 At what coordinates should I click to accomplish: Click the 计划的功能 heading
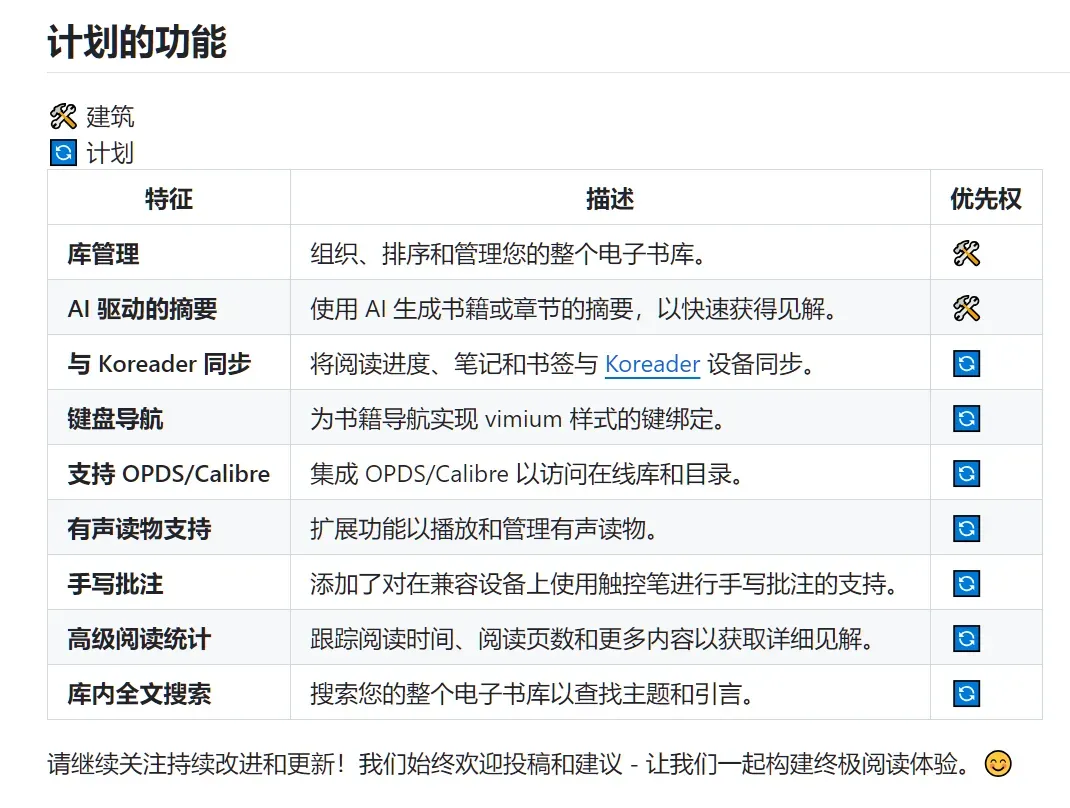[x=137, y=42]
